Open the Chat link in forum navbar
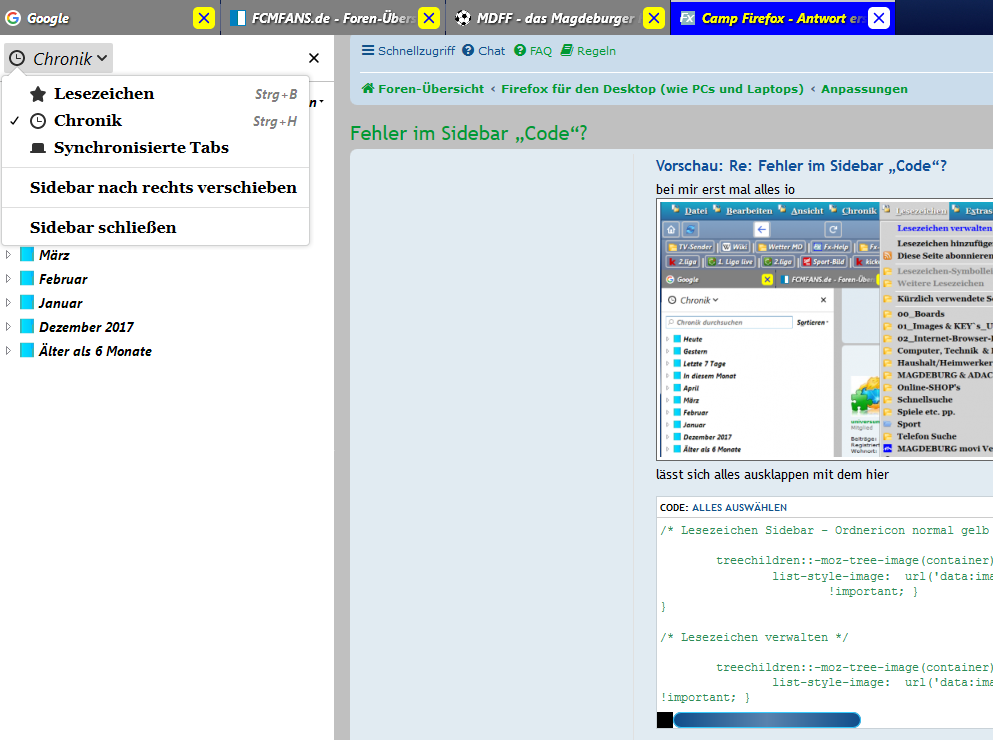 (x=483, y=51)
